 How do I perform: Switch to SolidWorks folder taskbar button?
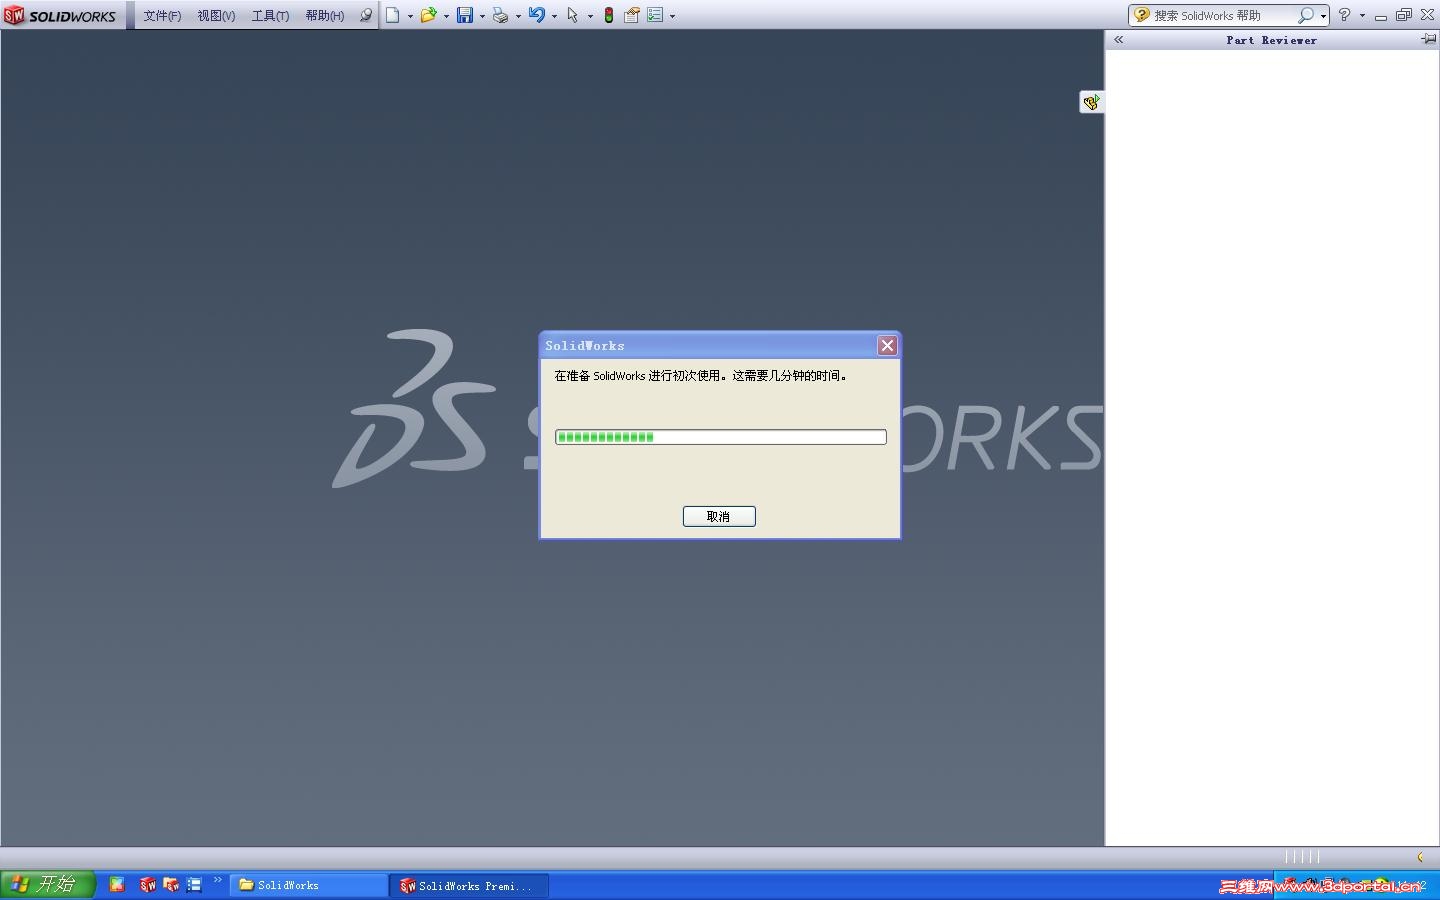(x=309, y=886)
